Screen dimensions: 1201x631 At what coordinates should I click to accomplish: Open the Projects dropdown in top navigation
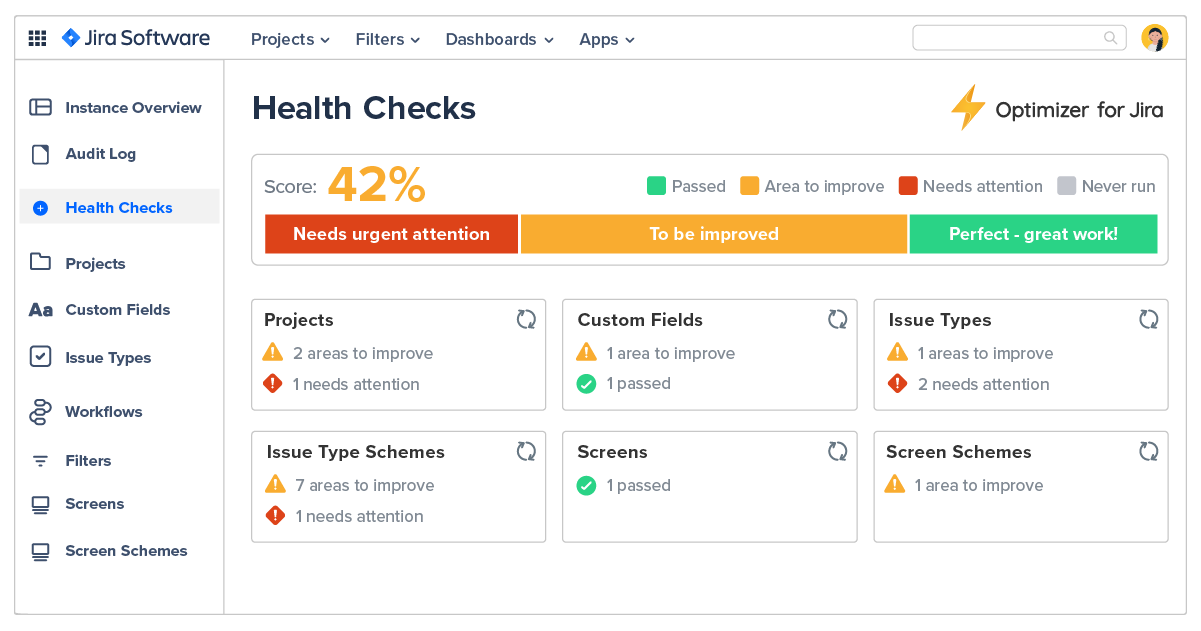tap(290, 39)
